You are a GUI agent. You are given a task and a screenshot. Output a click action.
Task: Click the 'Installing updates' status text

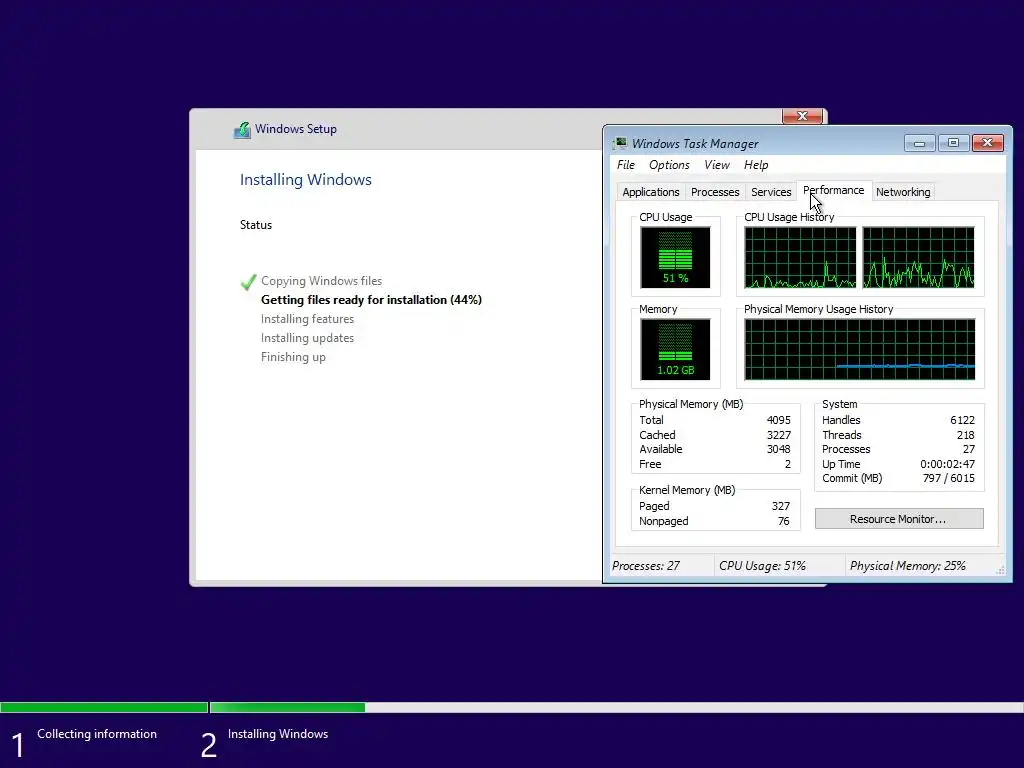pyautogui.click(x=307, y=338)
